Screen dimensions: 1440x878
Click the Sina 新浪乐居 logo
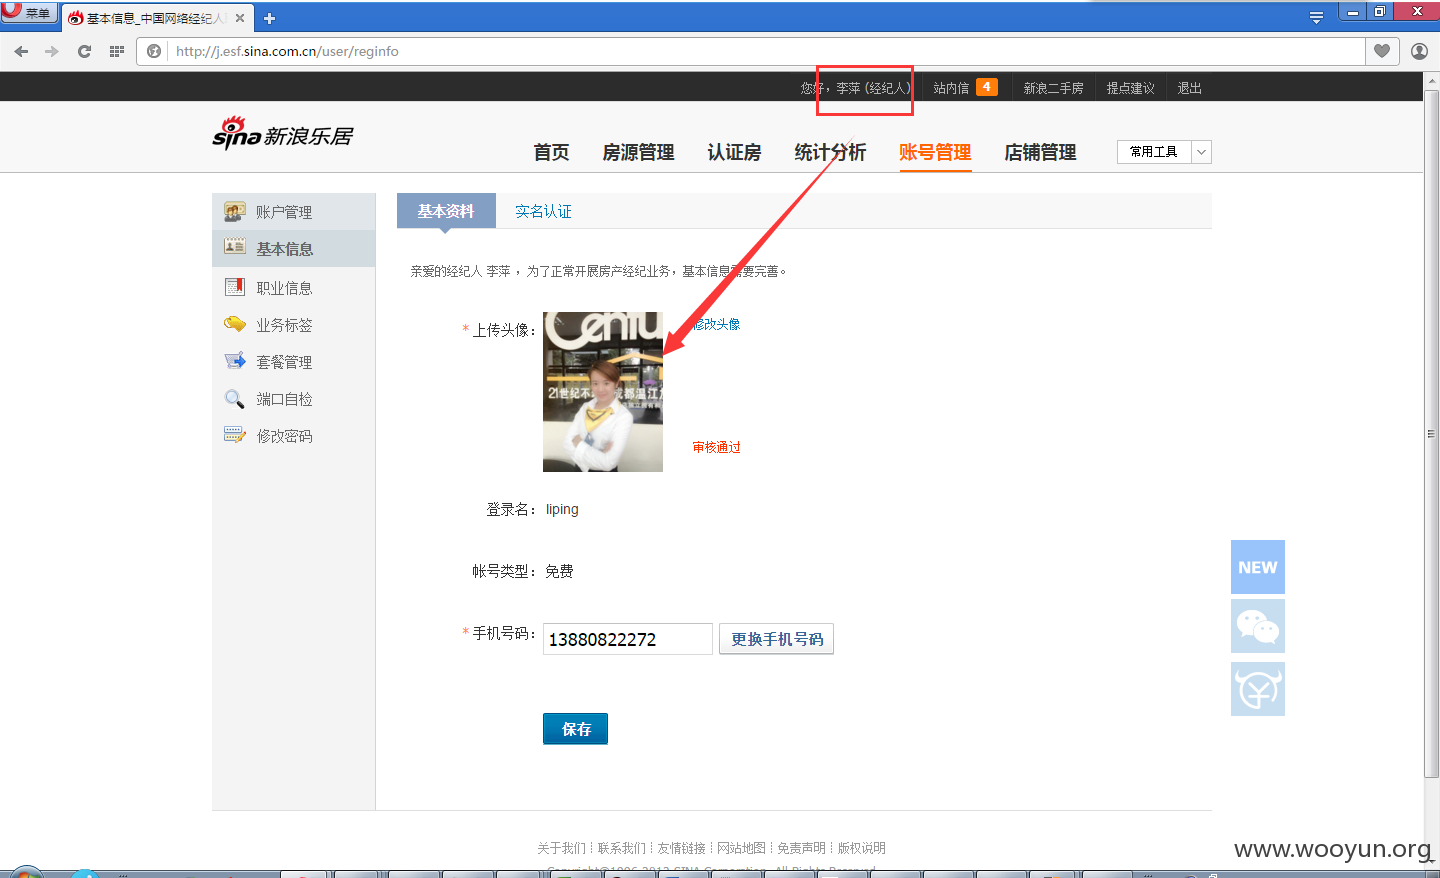(283, 134)
